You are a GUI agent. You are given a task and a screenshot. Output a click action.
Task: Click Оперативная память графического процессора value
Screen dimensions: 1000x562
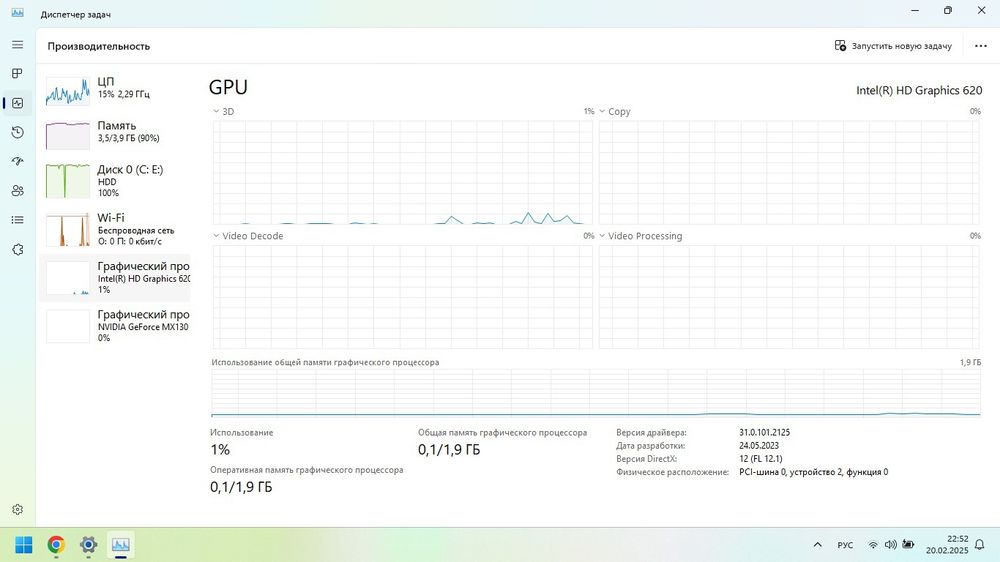241,487
